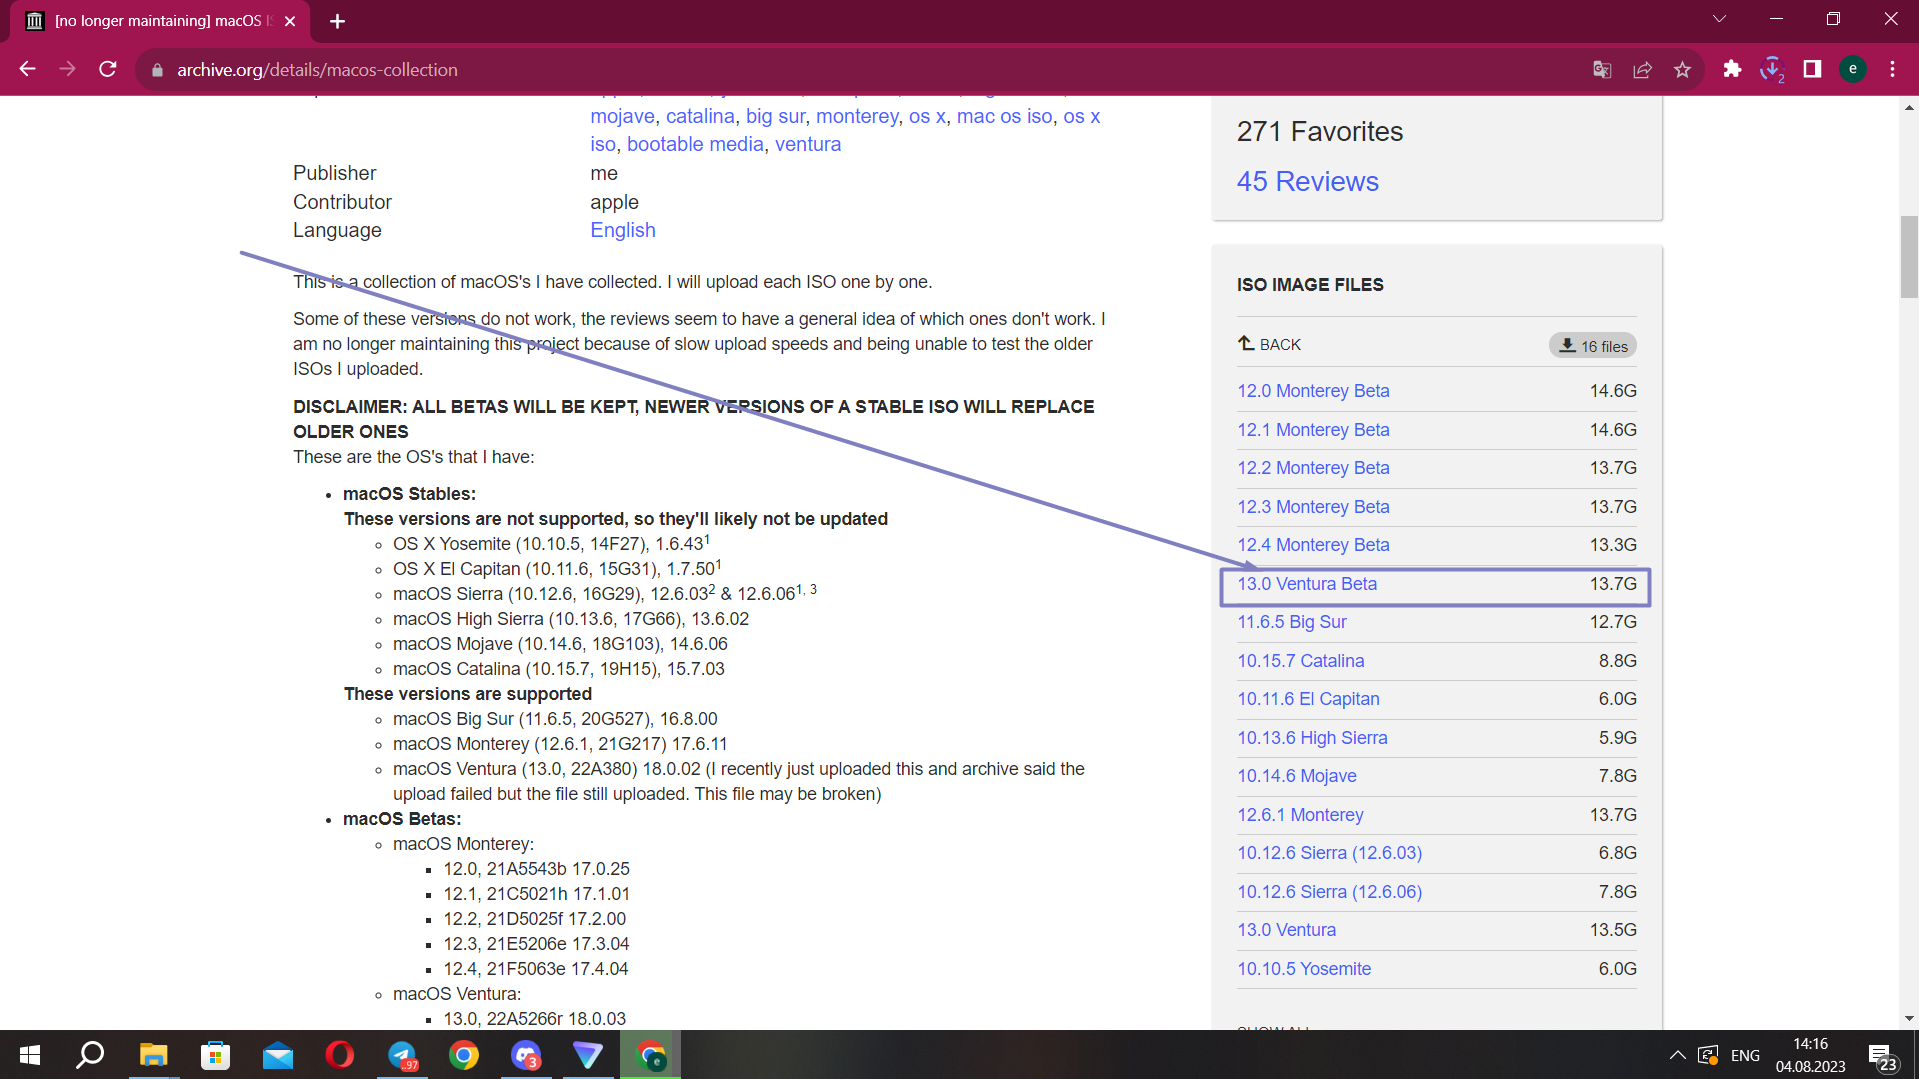Open the Chrome profile avatar

(1853, 69)
